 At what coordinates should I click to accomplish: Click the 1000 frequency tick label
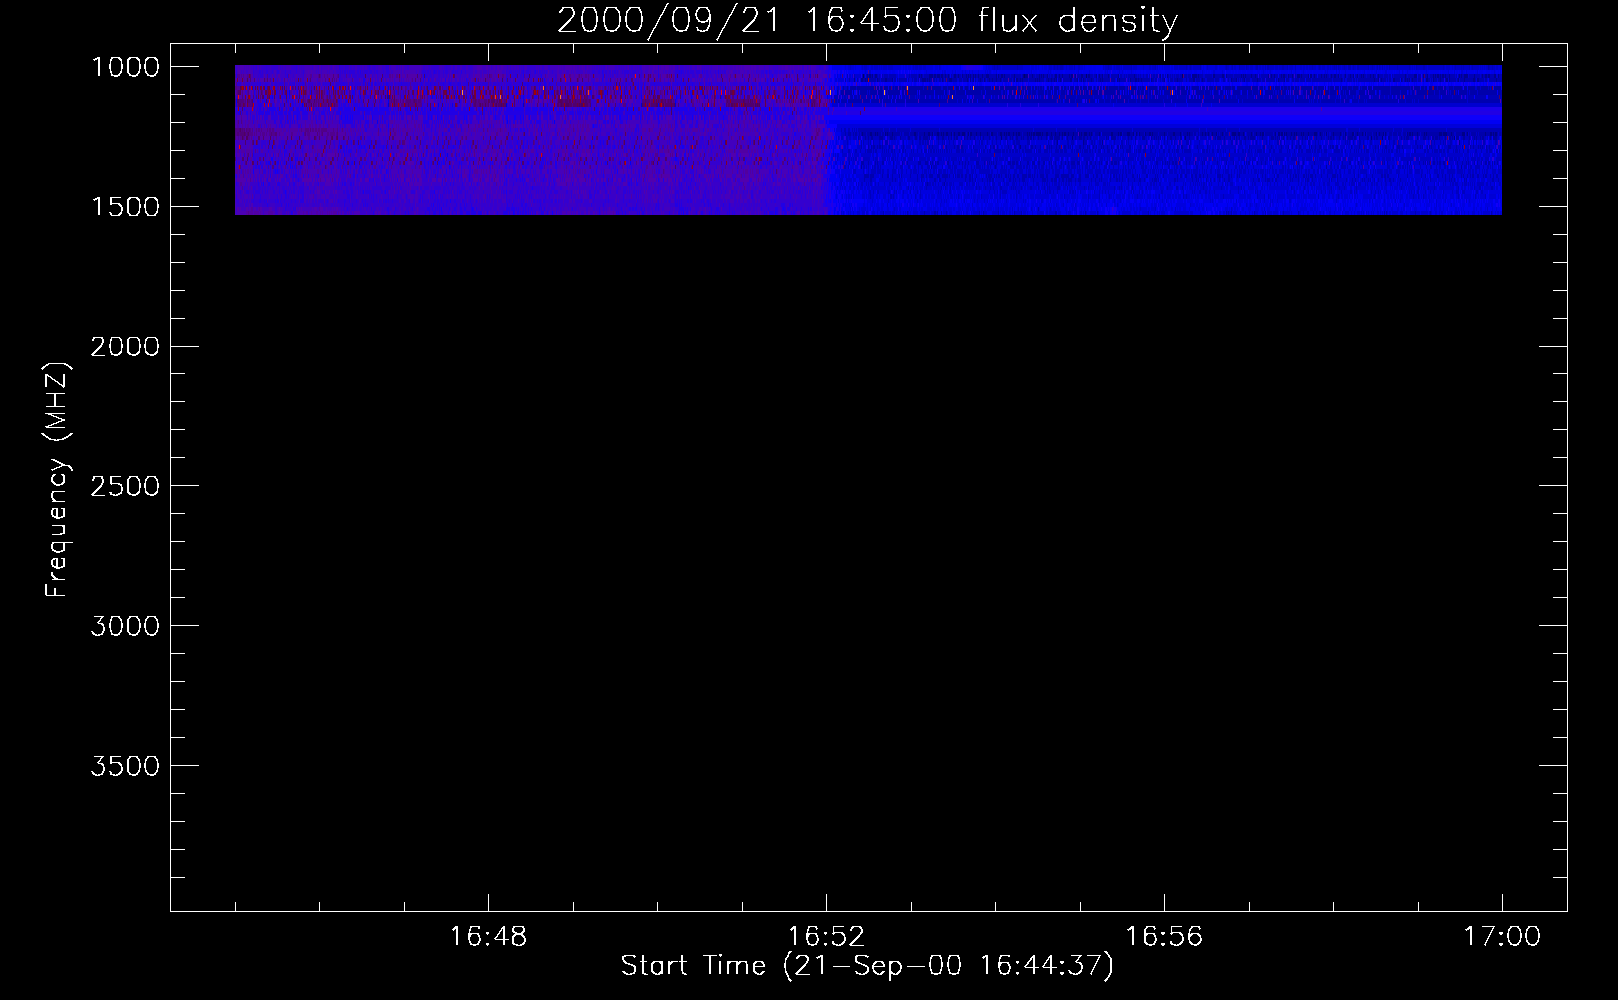pyautogui.click(x=125, y=67)
